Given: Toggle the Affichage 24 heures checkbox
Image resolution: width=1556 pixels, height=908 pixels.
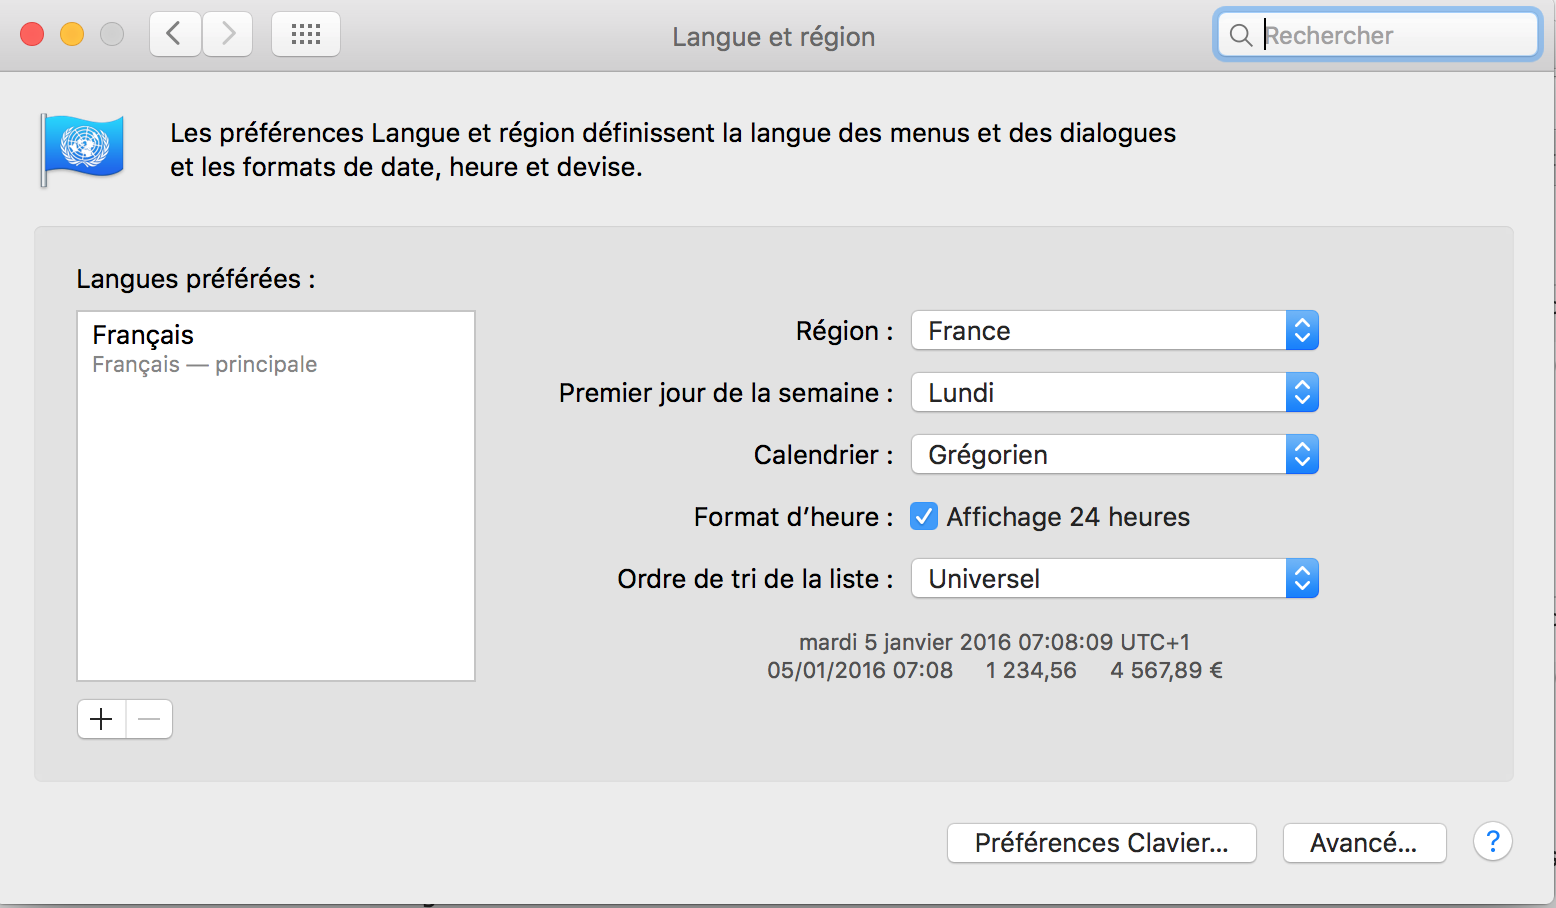Looking at the screenshot, I should (924, 517).
